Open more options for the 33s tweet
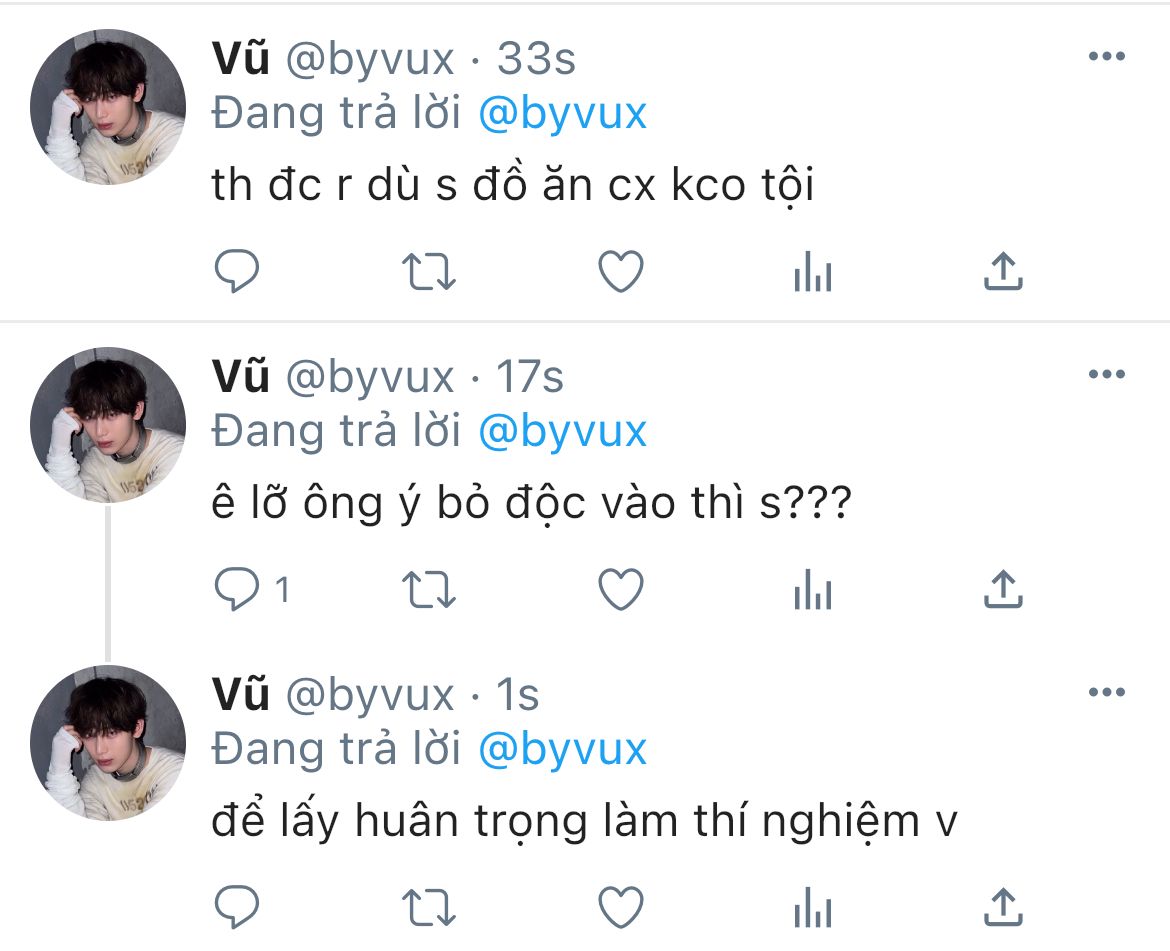 pos(1107,56)
